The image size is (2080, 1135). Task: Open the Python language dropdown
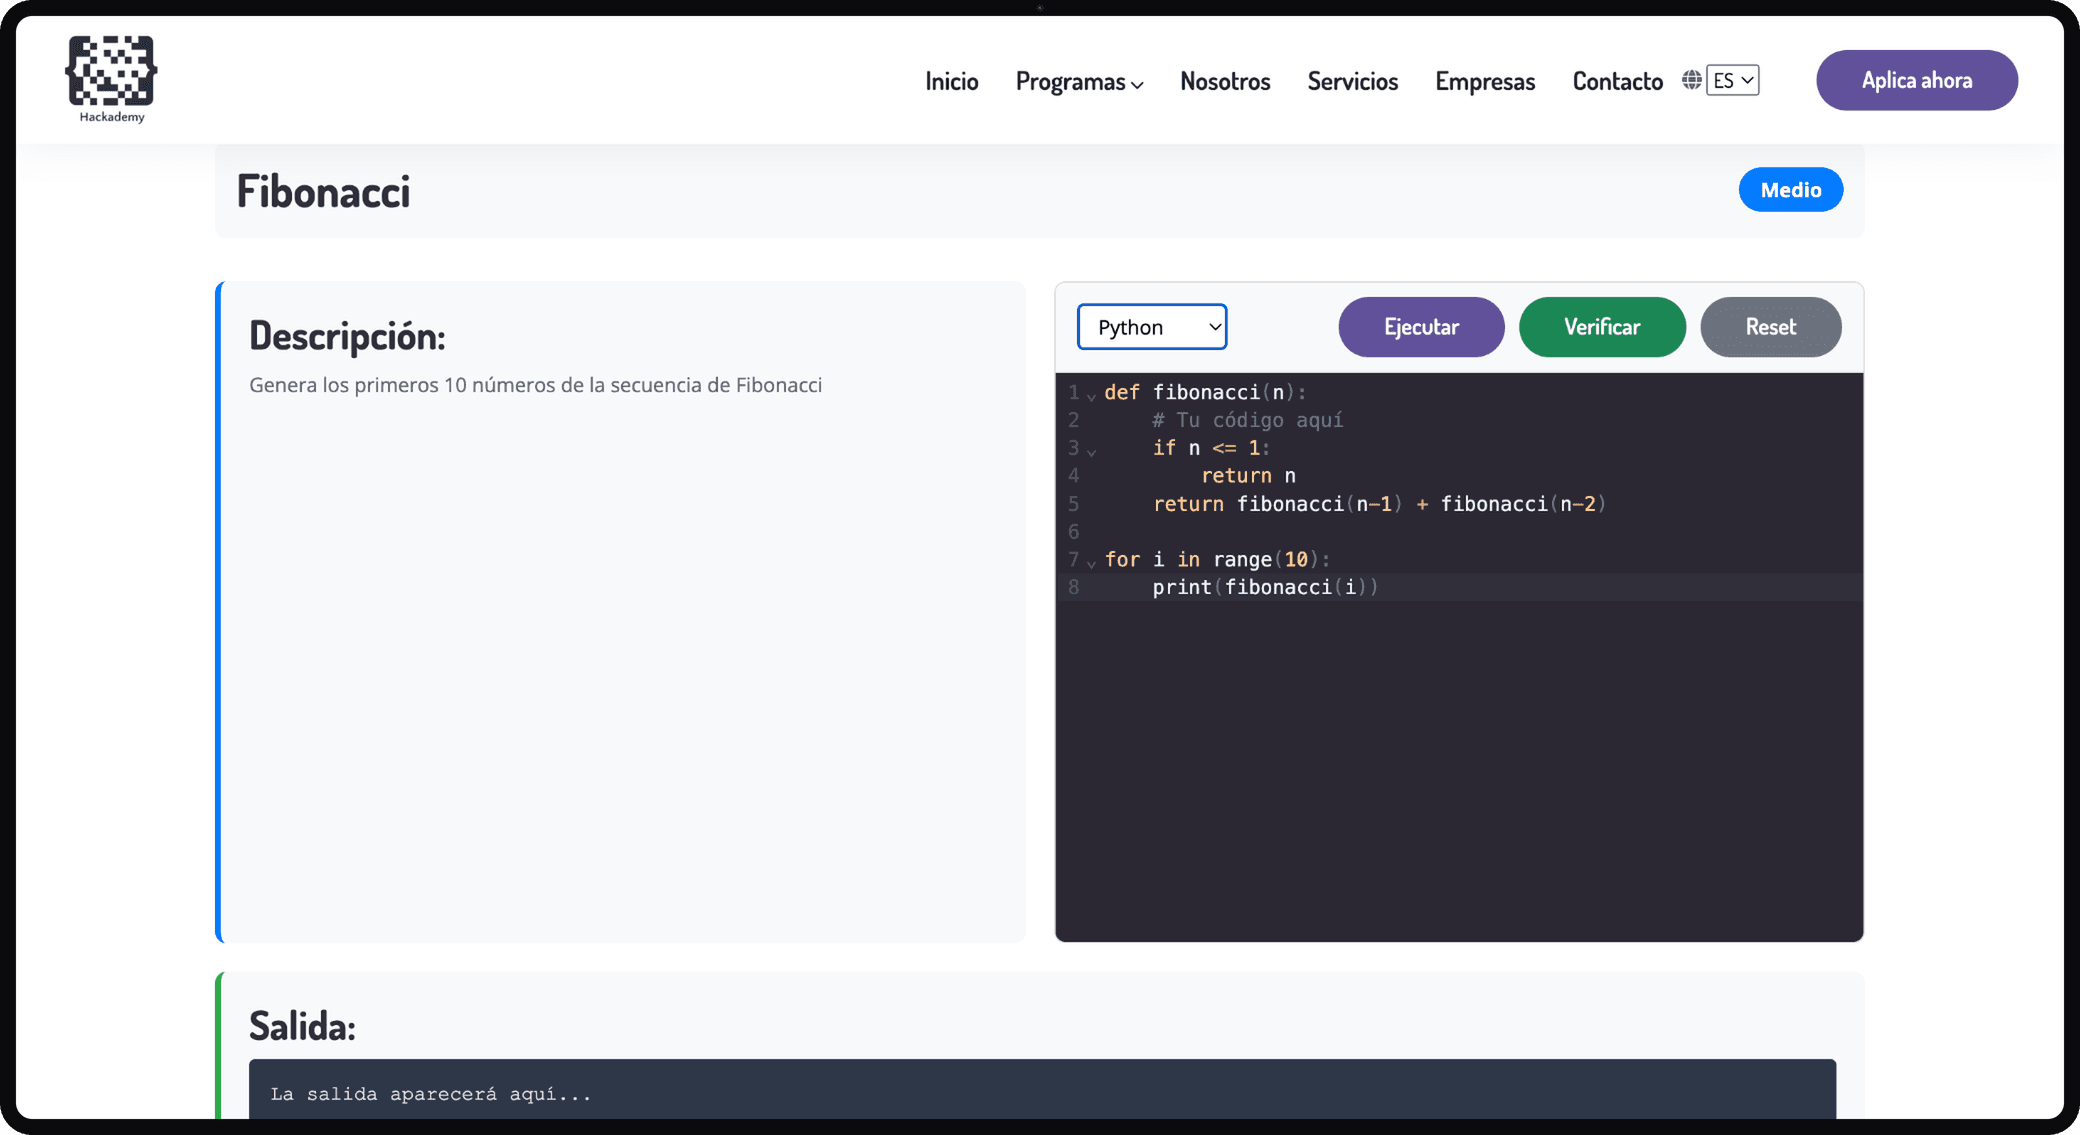tap(1152, 327)
